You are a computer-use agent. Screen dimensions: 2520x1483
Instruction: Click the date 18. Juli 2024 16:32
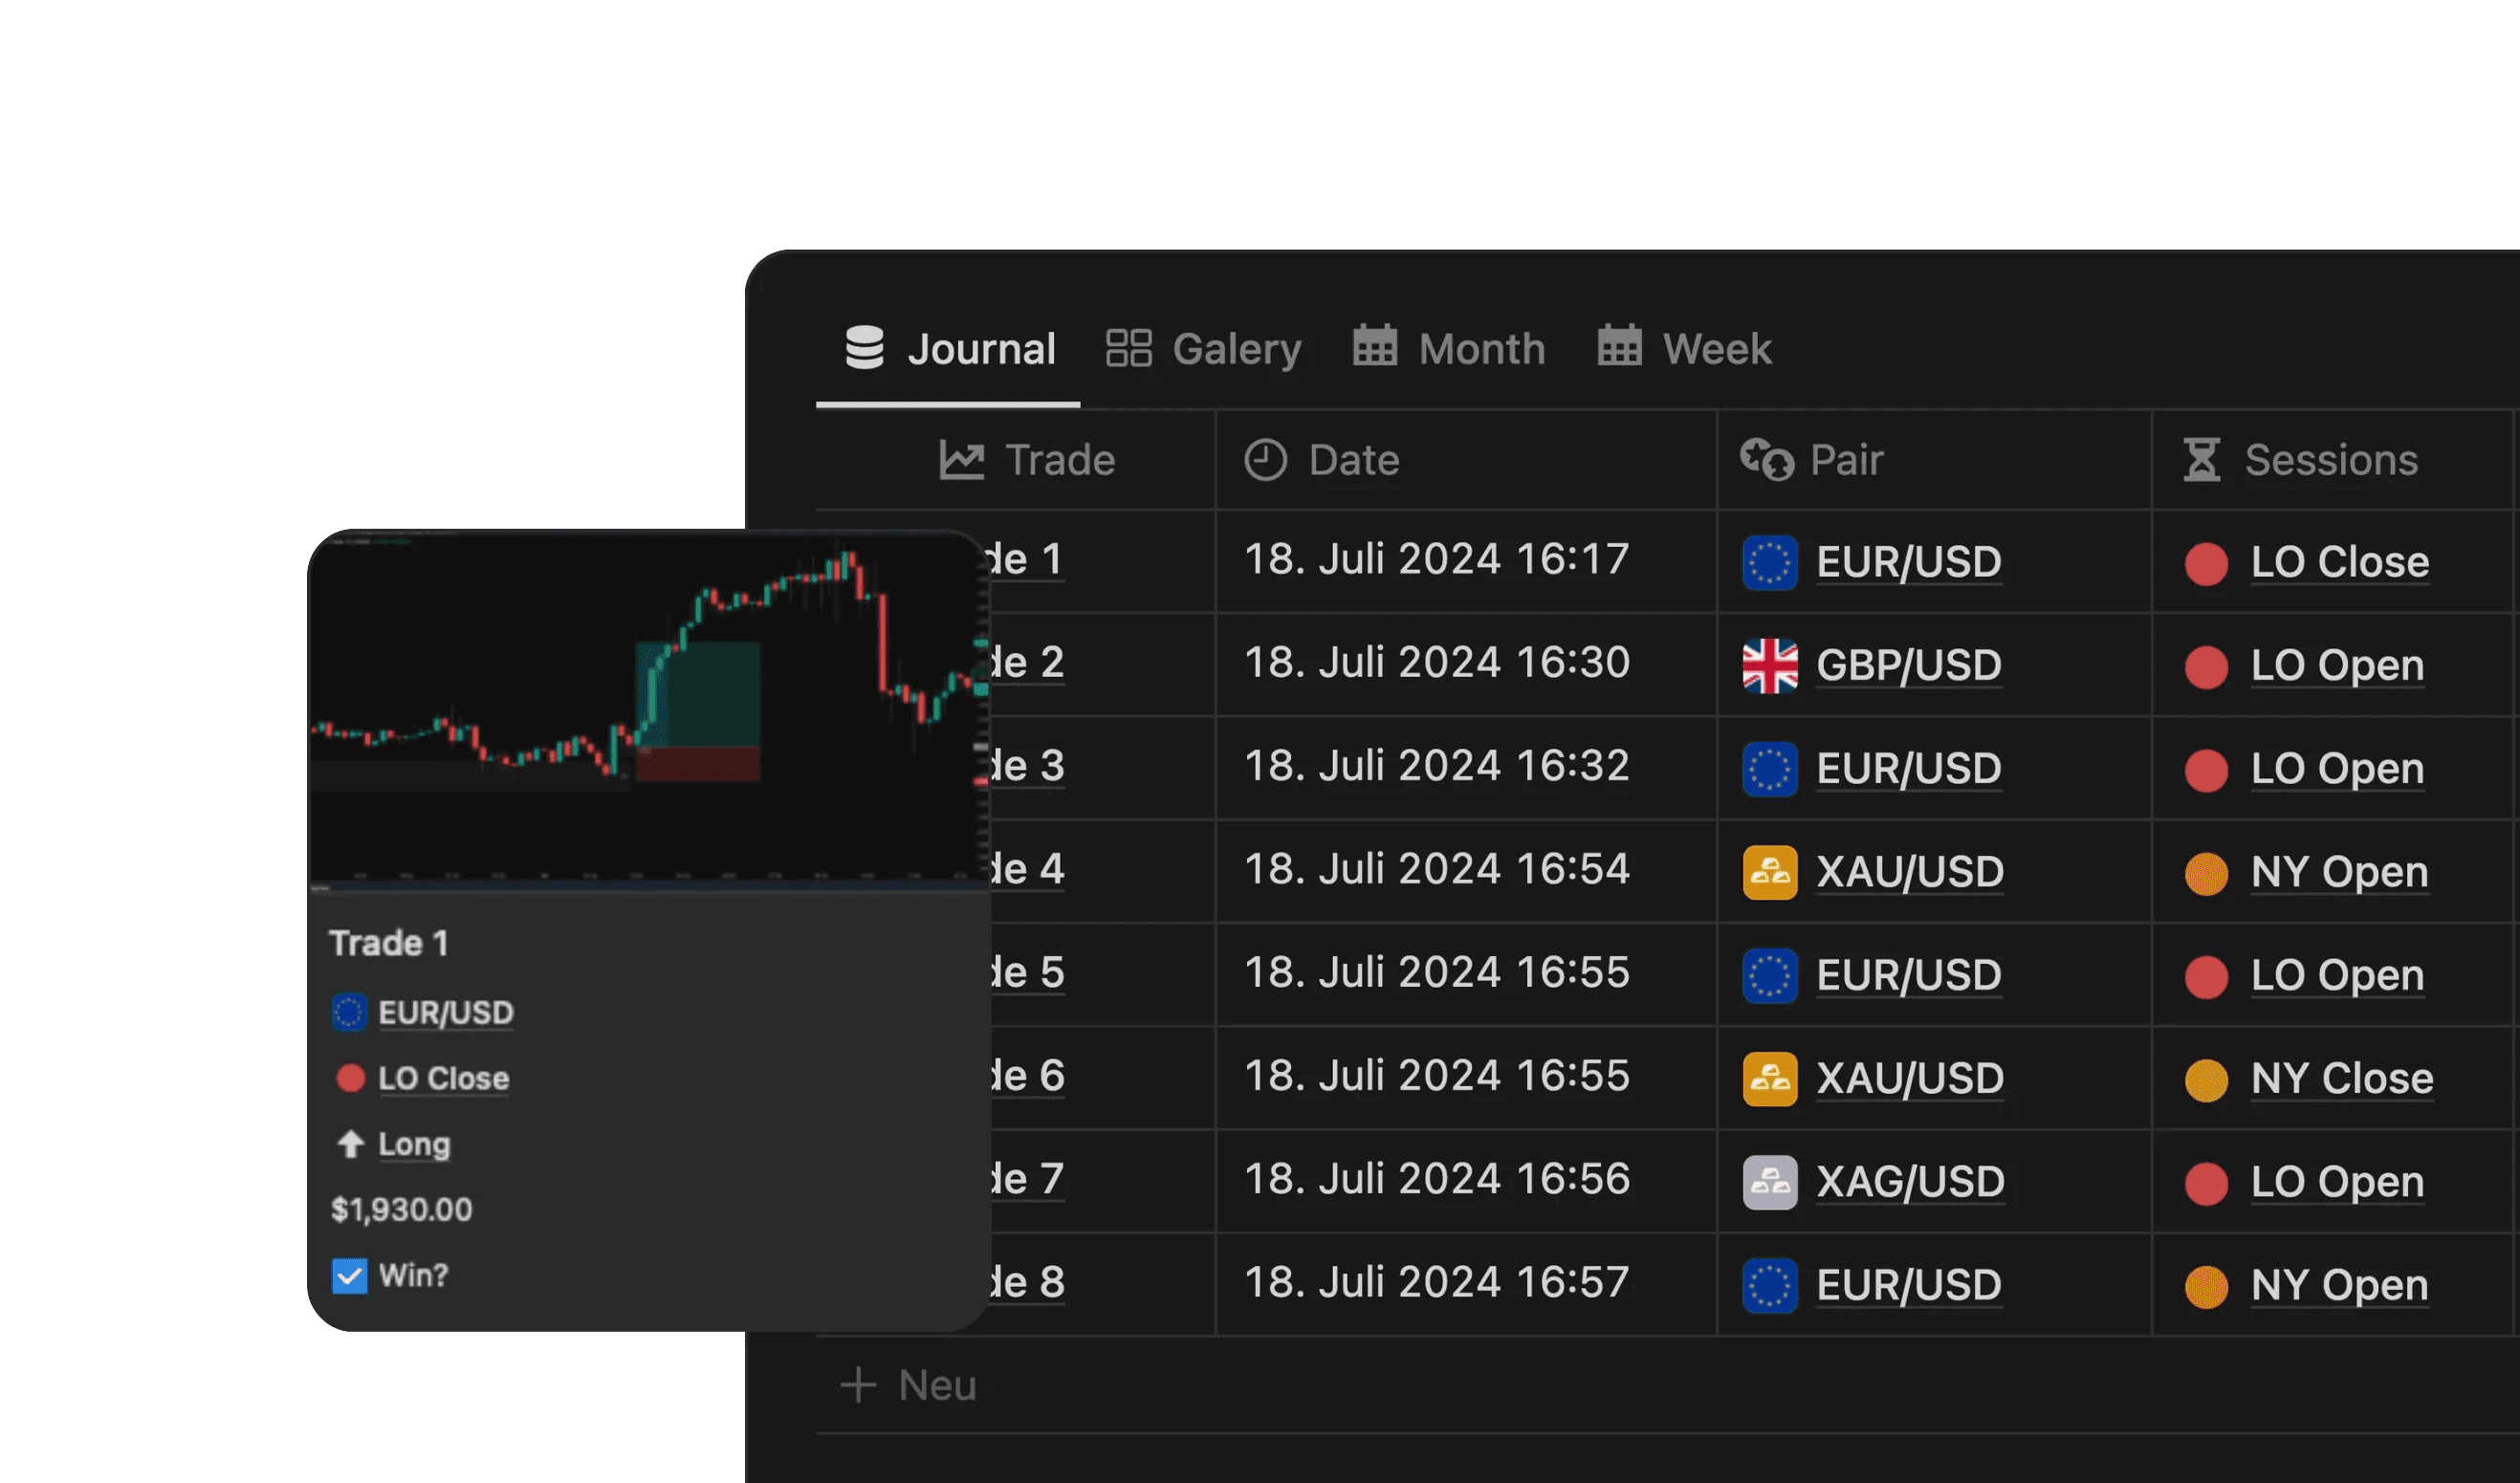tap(1437, 766)
